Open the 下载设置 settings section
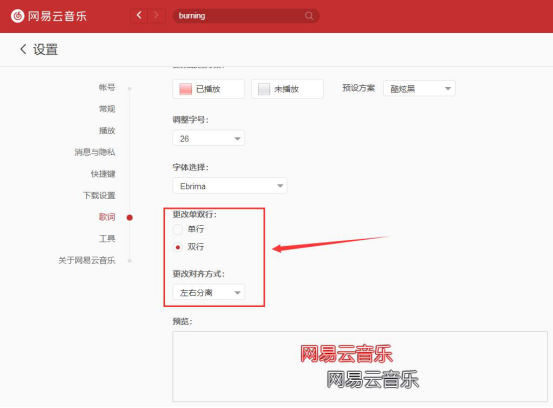The image size is (553, 408). point(99,195)
